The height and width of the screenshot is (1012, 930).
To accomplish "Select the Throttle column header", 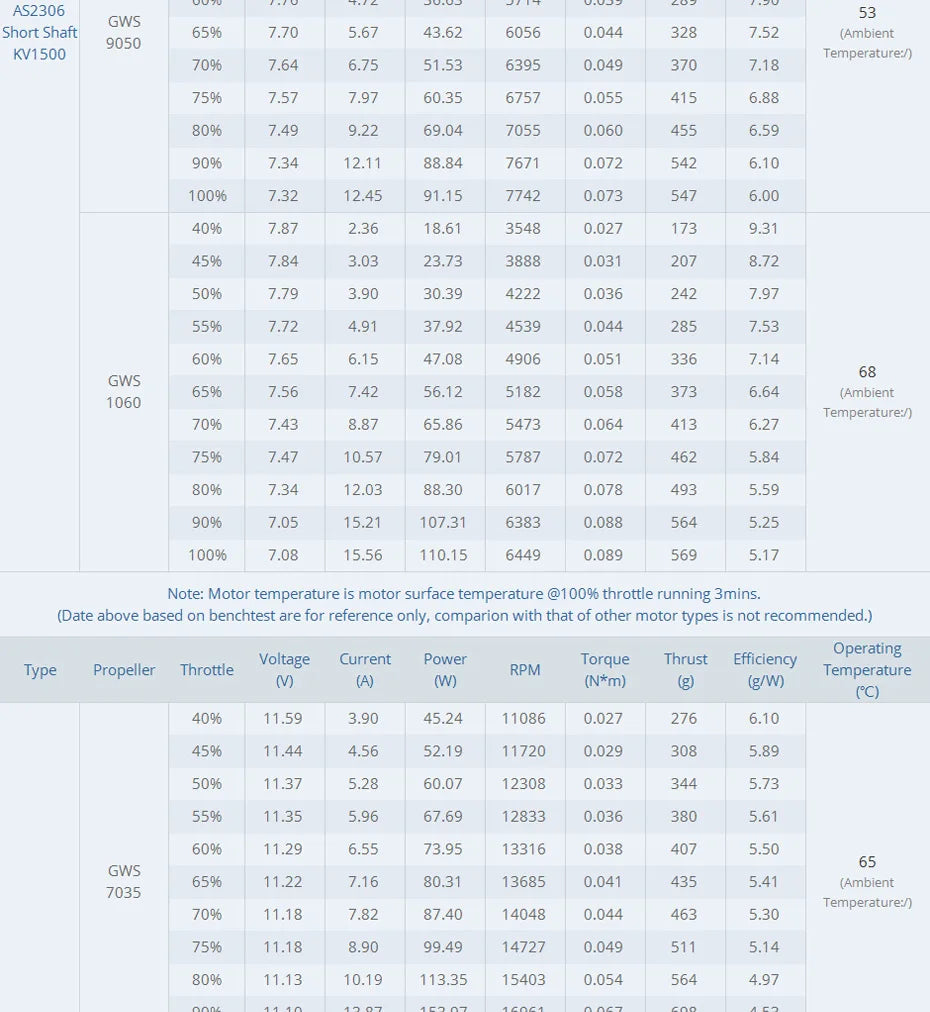I will 207,670.
